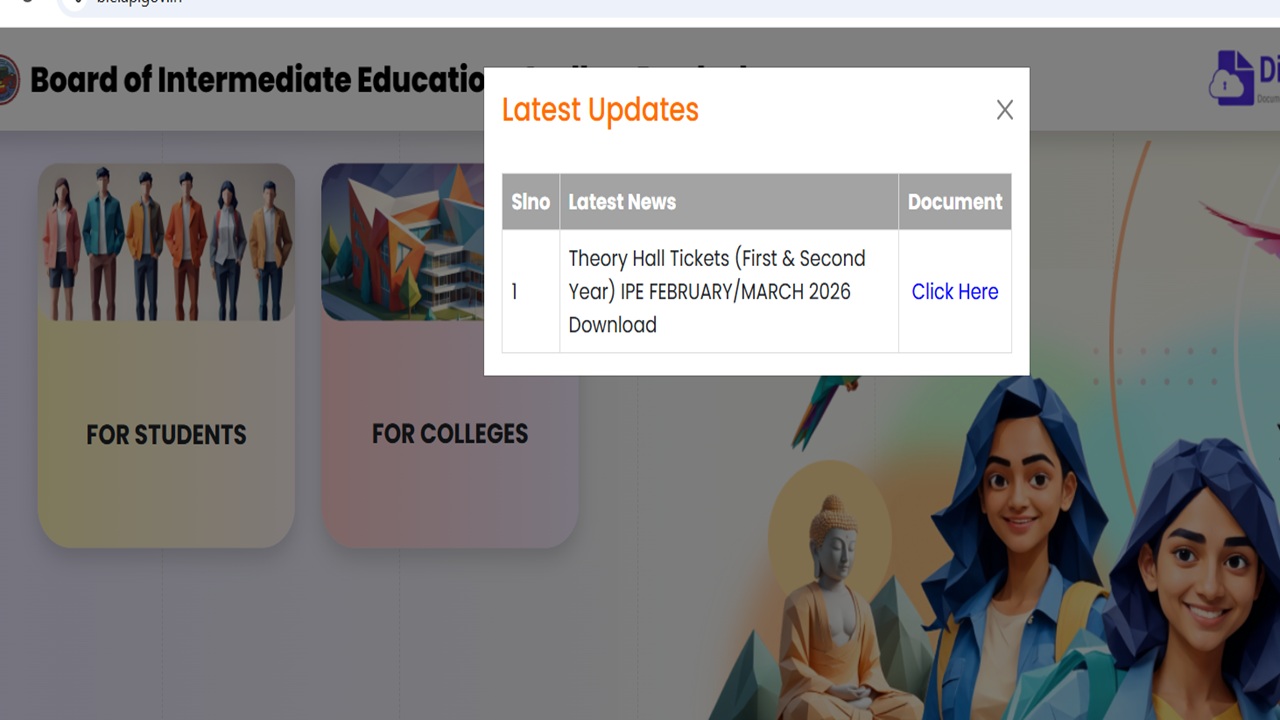Image resolution: width=1280 pixels, height=720 pixels.
Task: Click the college building illustration
Action: [402, 243]
